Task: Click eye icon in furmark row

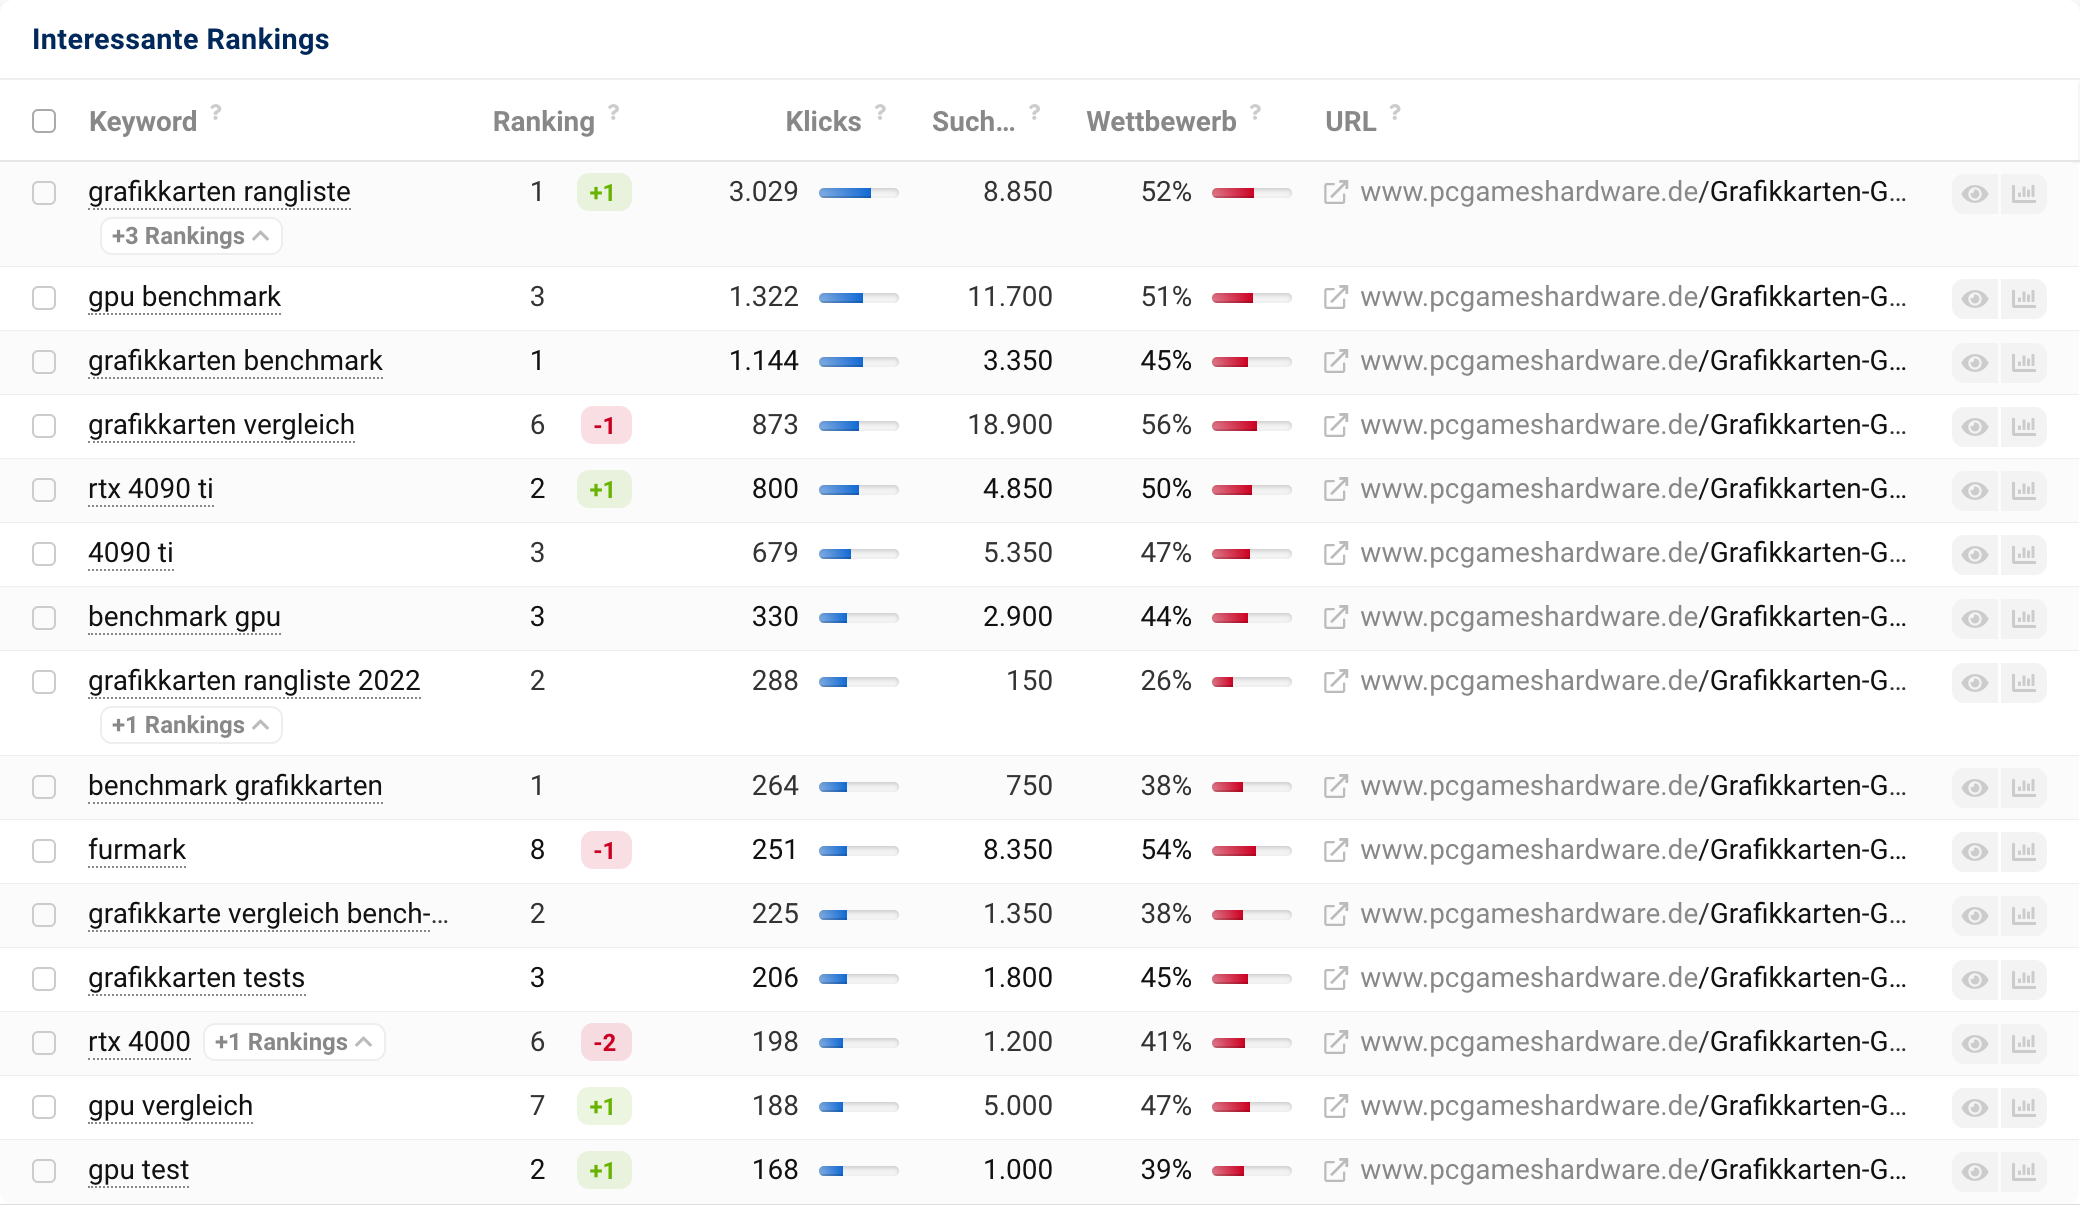Action: tap(1974, 851)
